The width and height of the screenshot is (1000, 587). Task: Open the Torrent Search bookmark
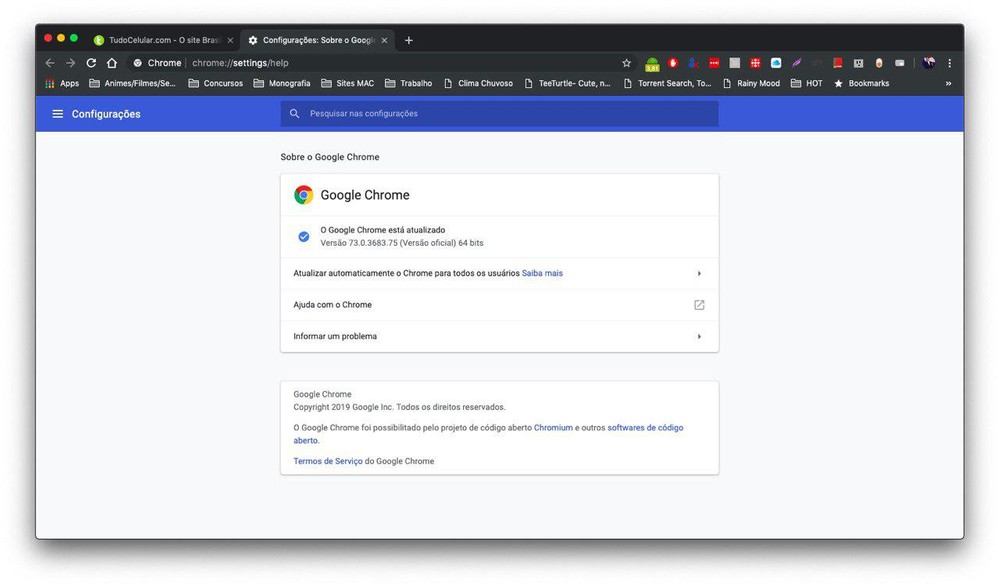pos(667,83)
